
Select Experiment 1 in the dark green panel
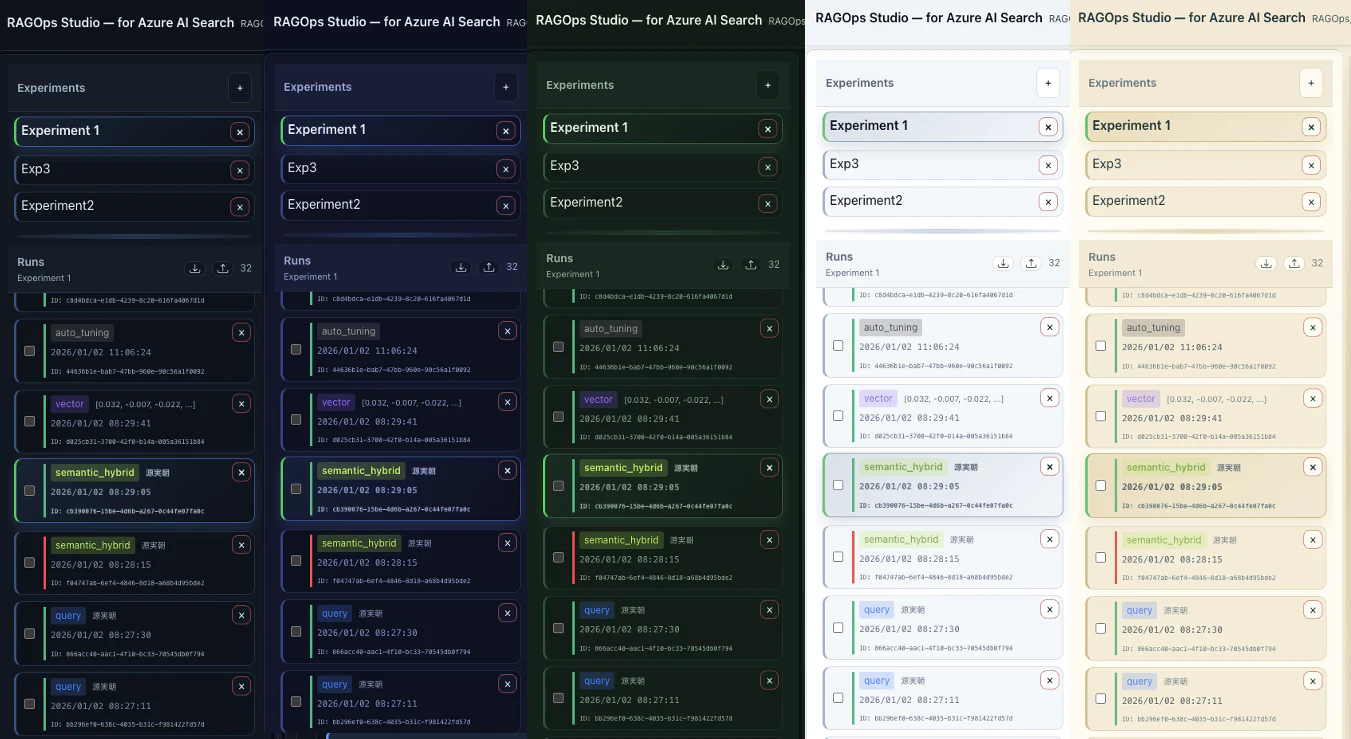663,128
